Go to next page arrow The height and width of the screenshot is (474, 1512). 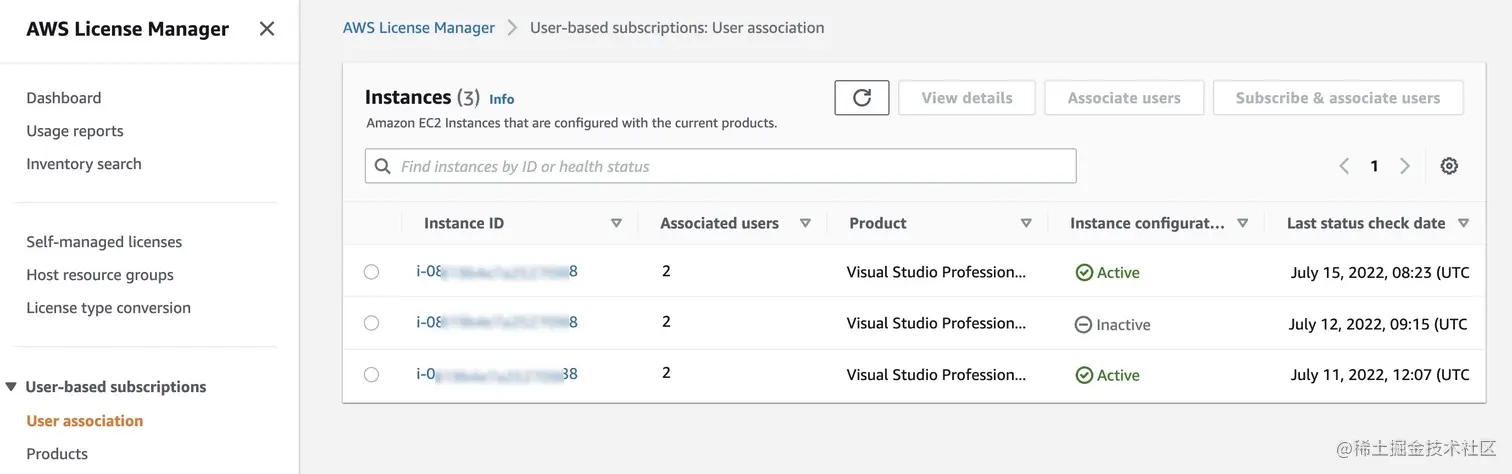click(x=1405, y=166)
